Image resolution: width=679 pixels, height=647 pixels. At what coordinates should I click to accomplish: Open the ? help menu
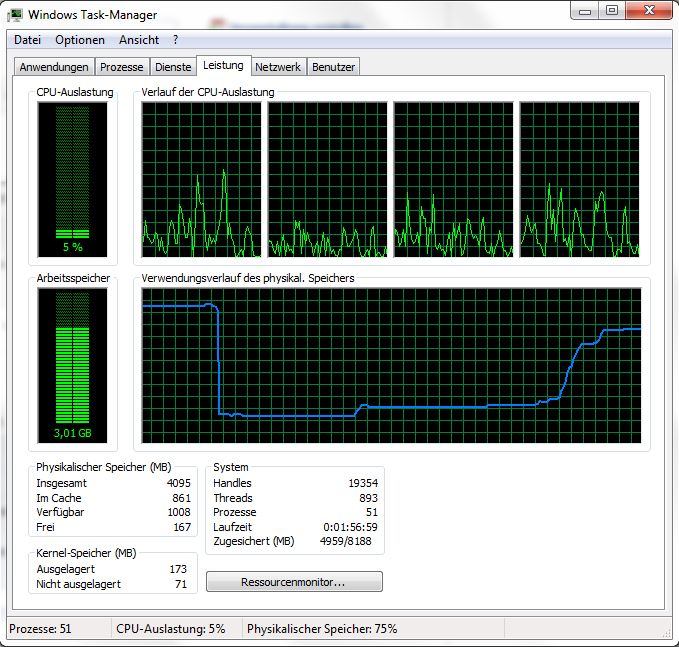[x=175, y=40]
